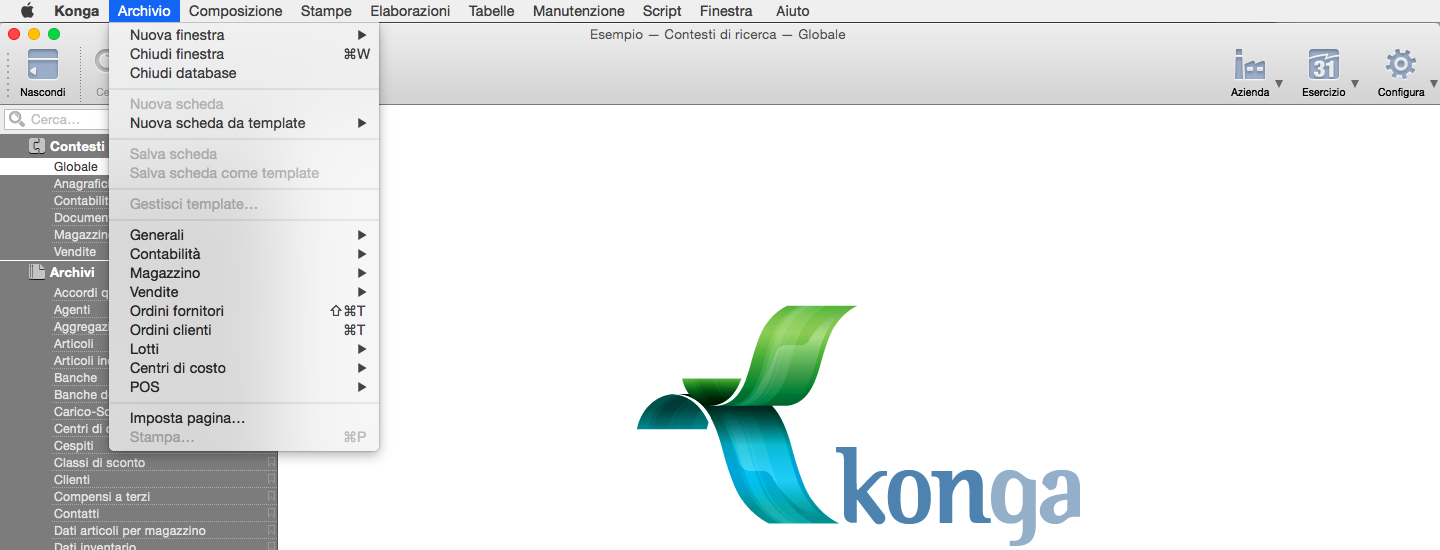Choose Ordini clienti menu entry
The image size is (1440, 550).
coord(171,330)
